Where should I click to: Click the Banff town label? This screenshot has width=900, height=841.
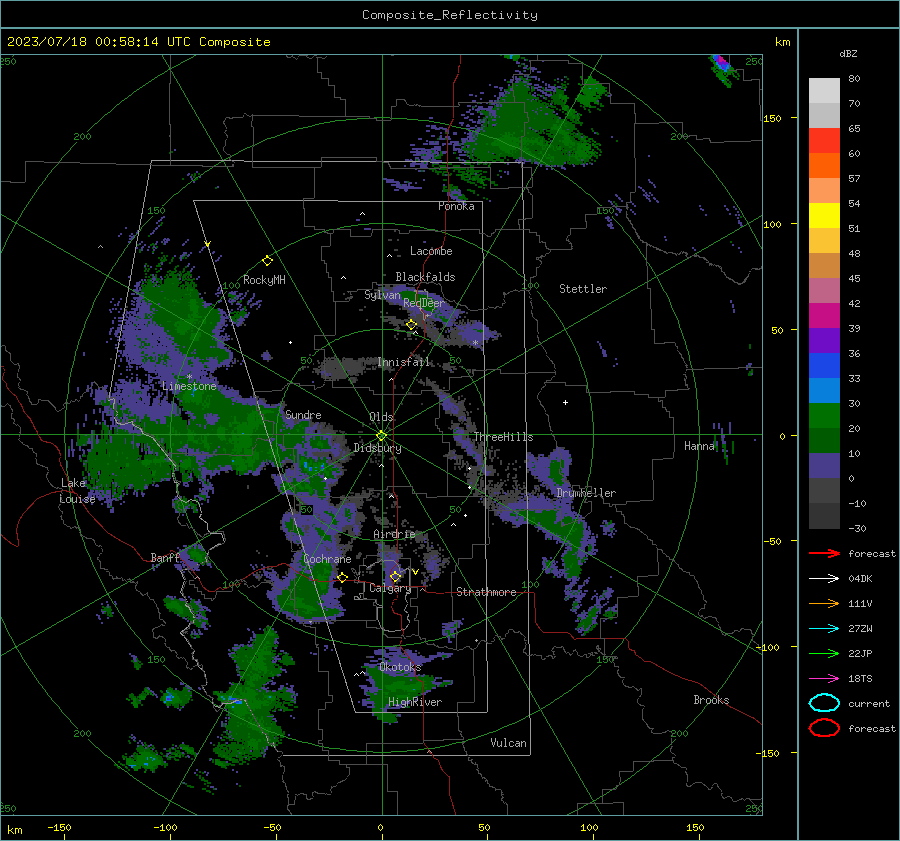165,558
